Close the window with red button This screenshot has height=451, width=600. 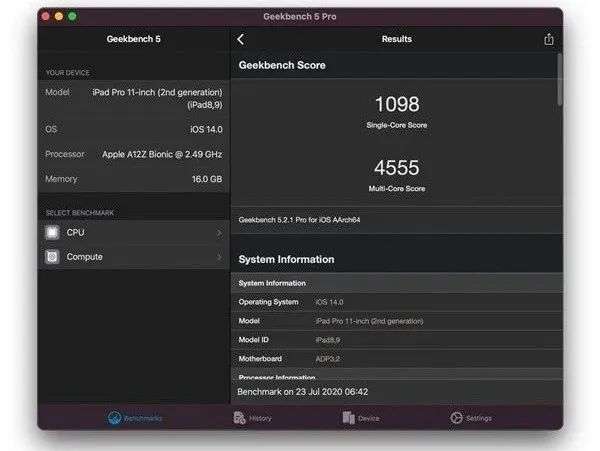pyautogui.click(x=46, y=16)
